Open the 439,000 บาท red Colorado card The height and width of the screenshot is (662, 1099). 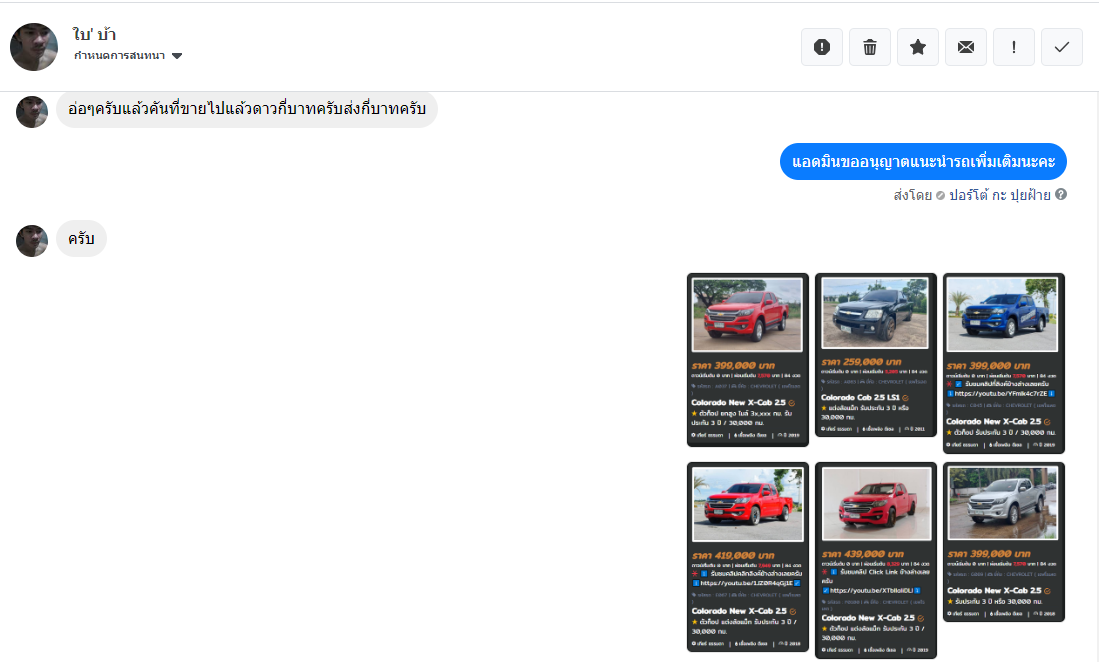point(876,560)
